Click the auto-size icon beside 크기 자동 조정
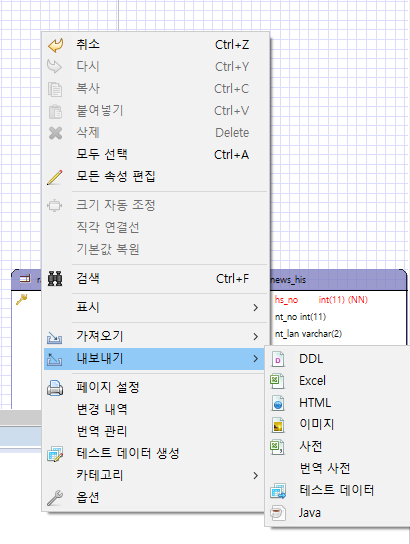 54,205
